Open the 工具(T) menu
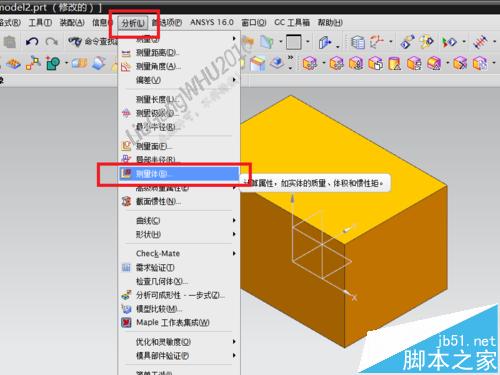 coord(40,23)
